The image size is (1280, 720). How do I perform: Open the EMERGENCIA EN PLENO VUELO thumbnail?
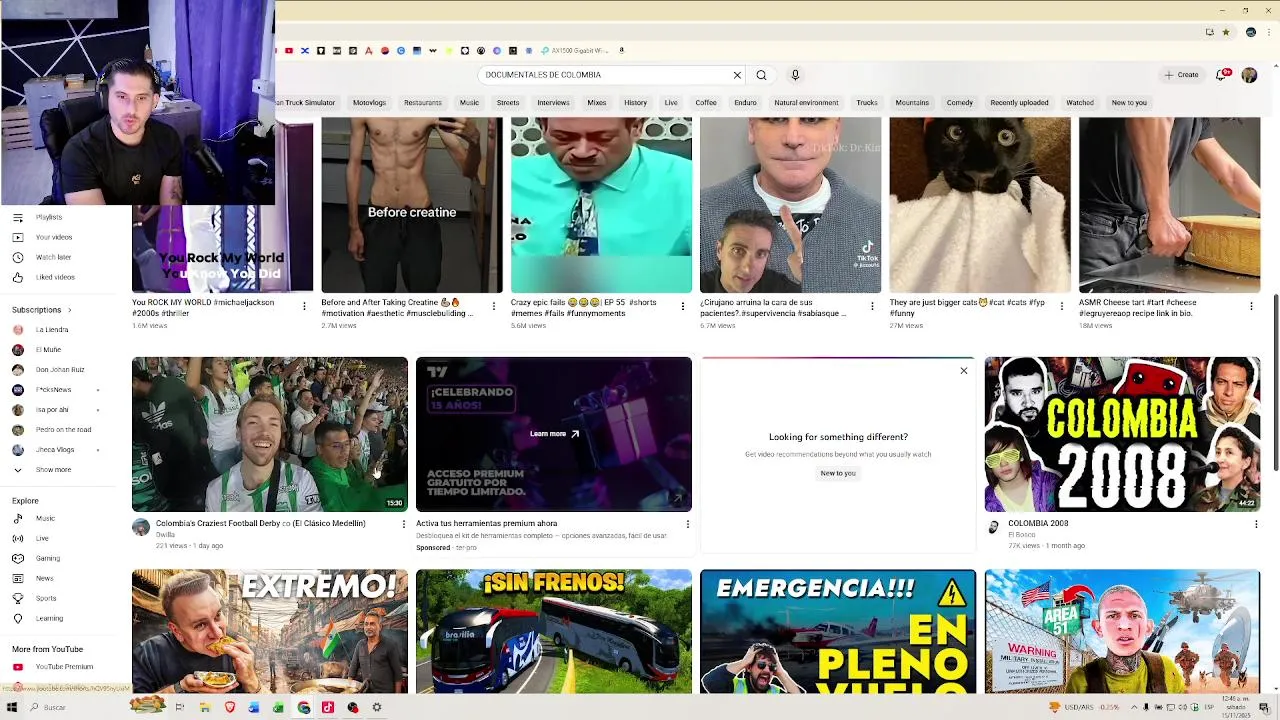click(838, 631)
